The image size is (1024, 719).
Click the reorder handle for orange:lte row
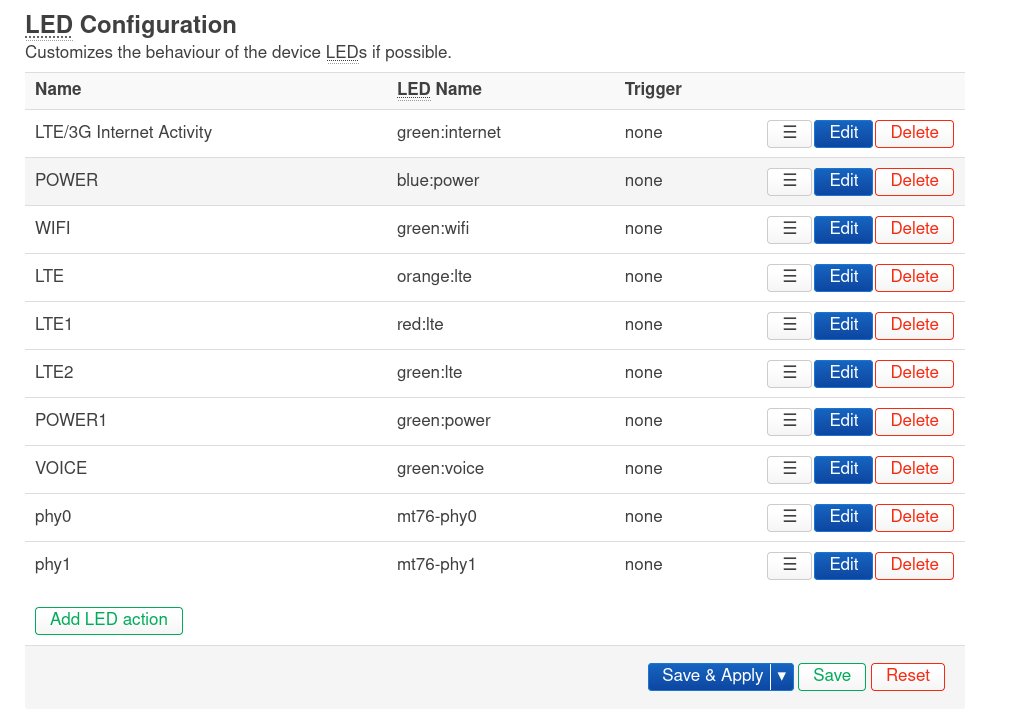coord(789,277)
